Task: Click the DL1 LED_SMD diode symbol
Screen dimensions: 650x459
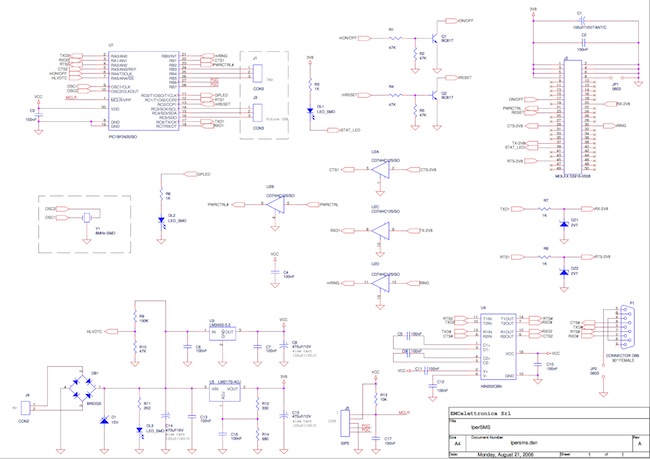Action: click(310, 111)
